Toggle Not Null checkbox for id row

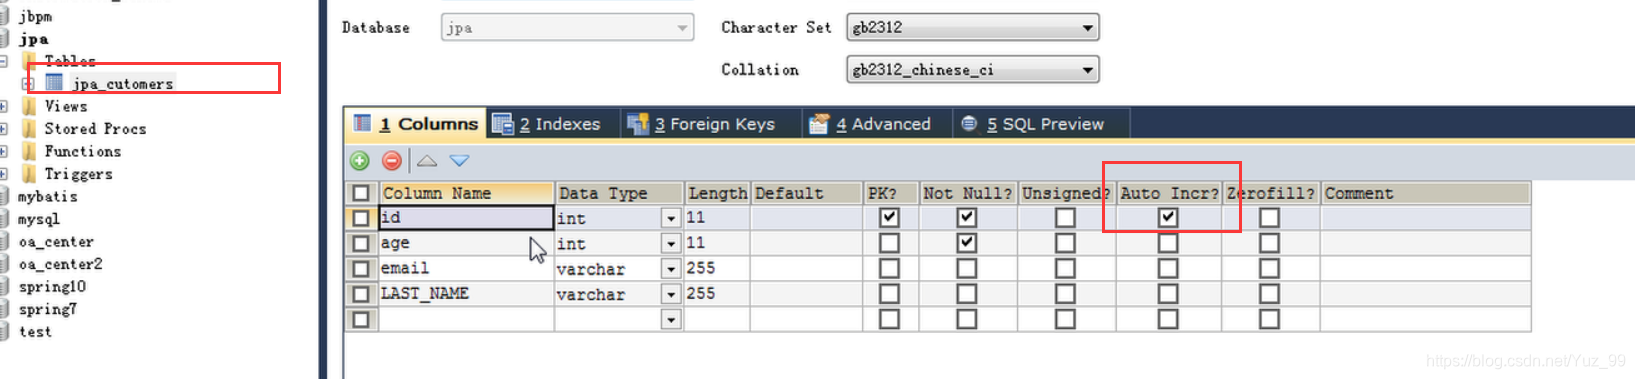[966, 217]
